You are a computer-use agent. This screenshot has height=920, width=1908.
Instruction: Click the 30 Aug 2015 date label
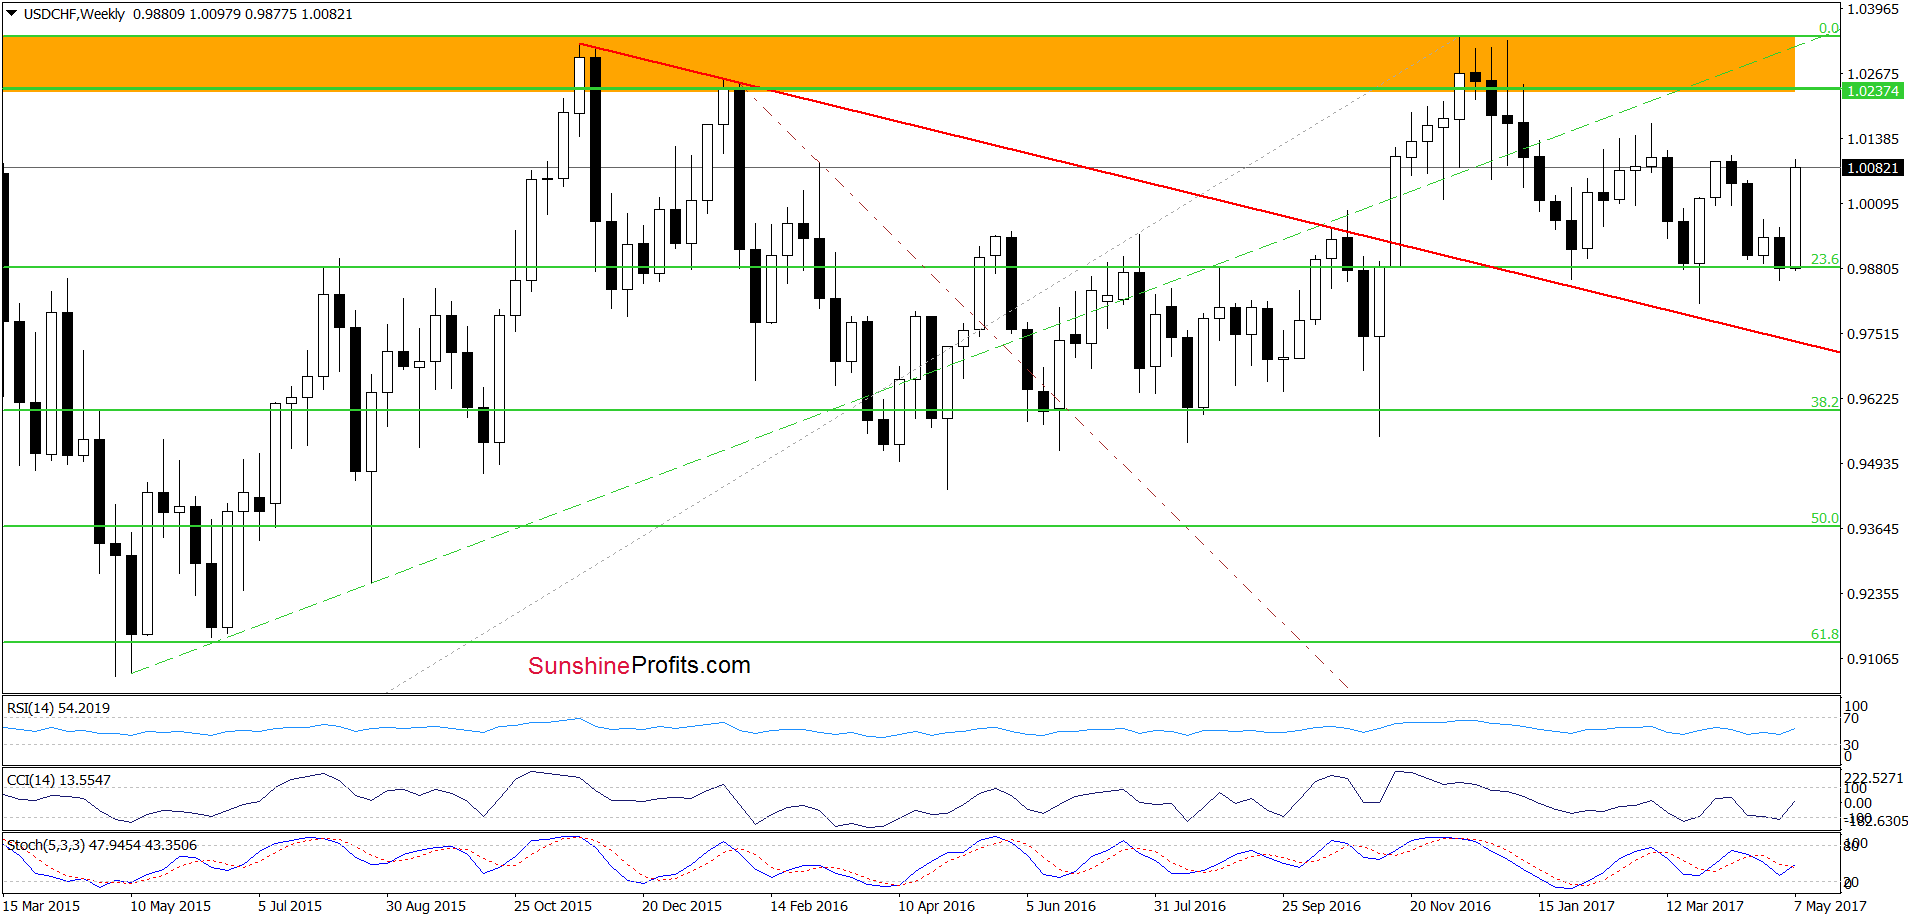(x=426, y=906)
